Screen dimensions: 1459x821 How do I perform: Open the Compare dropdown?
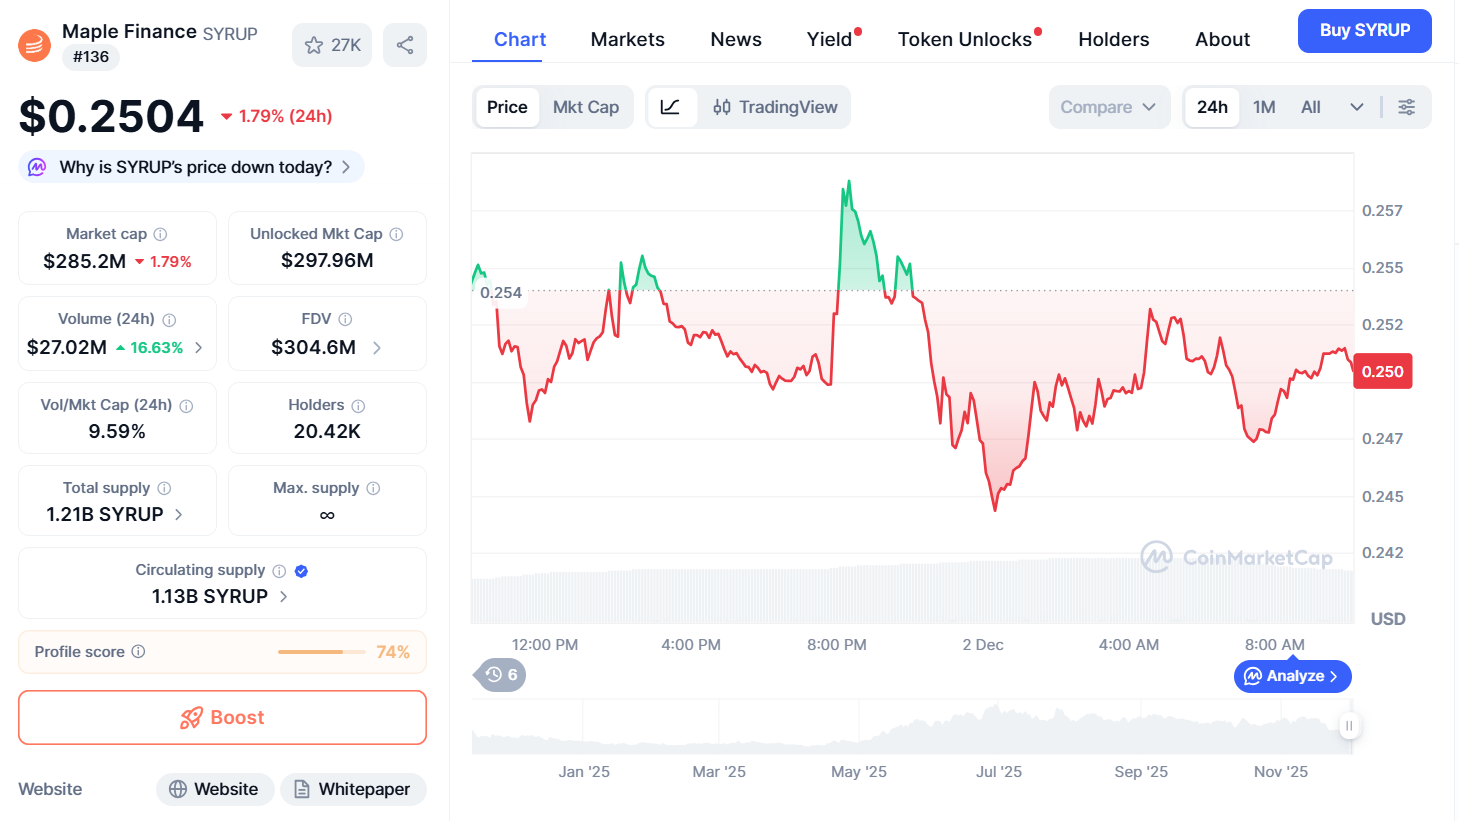[x=1108, y=107]
